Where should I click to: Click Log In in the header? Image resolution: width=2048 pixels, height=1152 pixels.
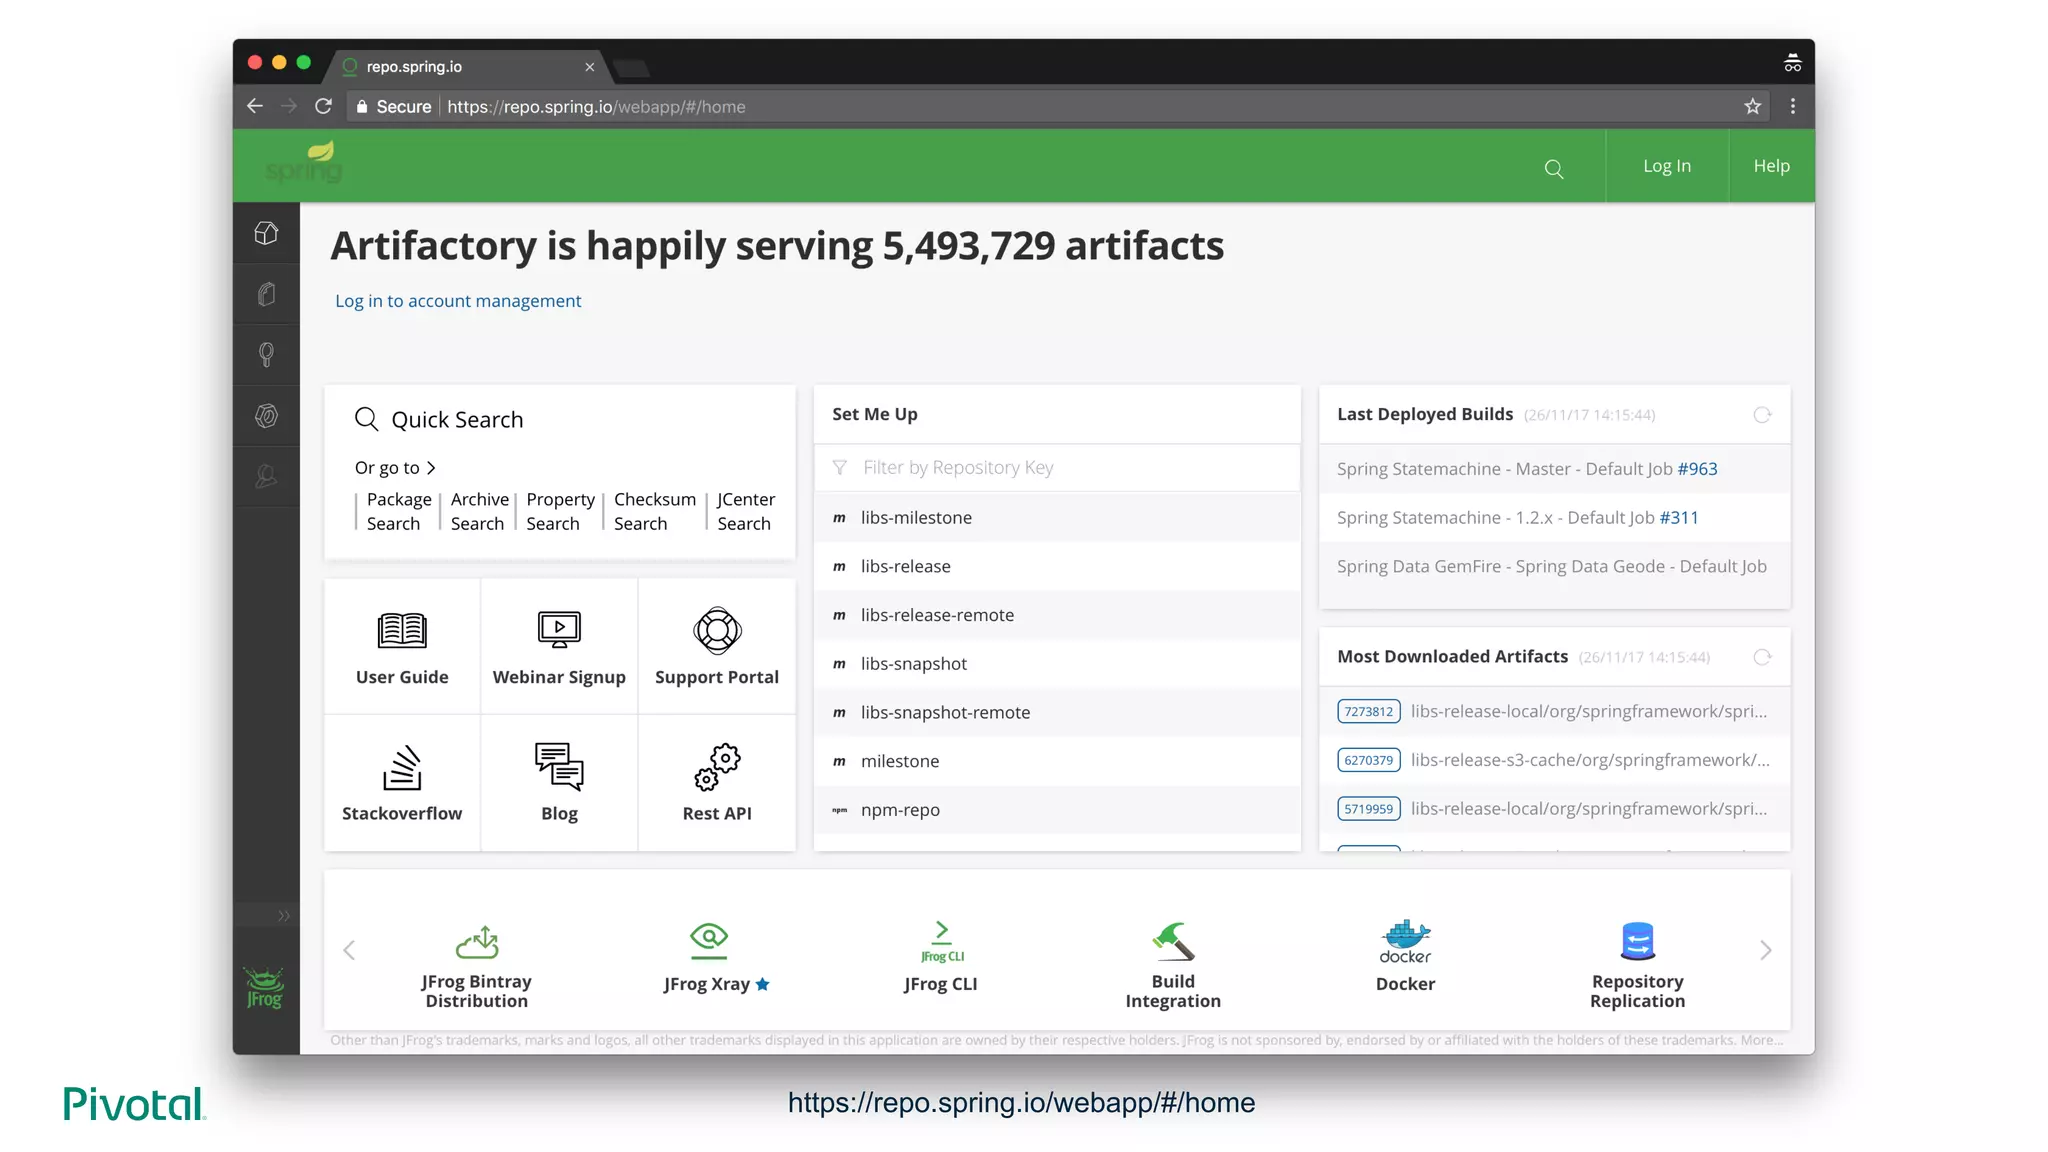(1667, 166)
